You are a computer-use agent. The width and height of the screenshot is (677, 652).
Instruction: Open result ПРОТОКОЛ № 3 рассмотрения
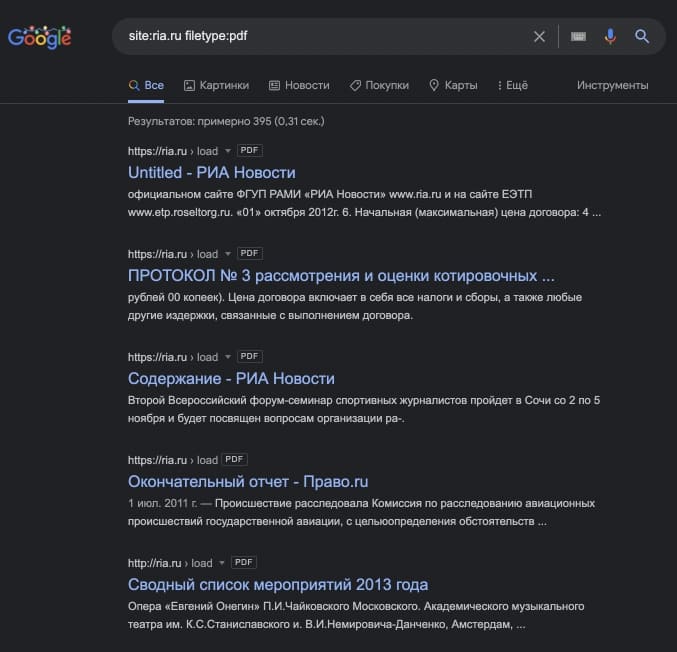click(x=341, y=275)
